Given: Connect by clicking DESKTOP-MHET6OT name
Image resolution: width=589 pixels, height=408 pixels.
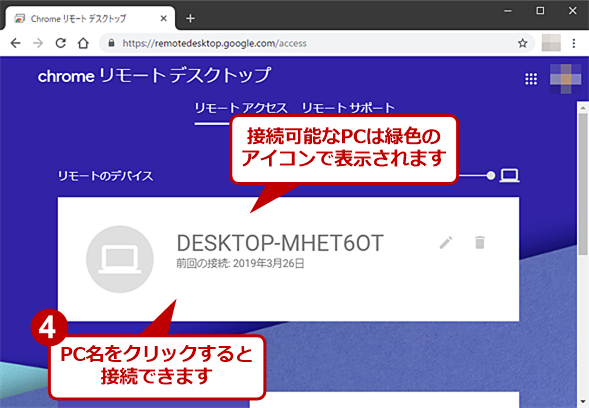Looking at the screenshot, I should [280, 243].
